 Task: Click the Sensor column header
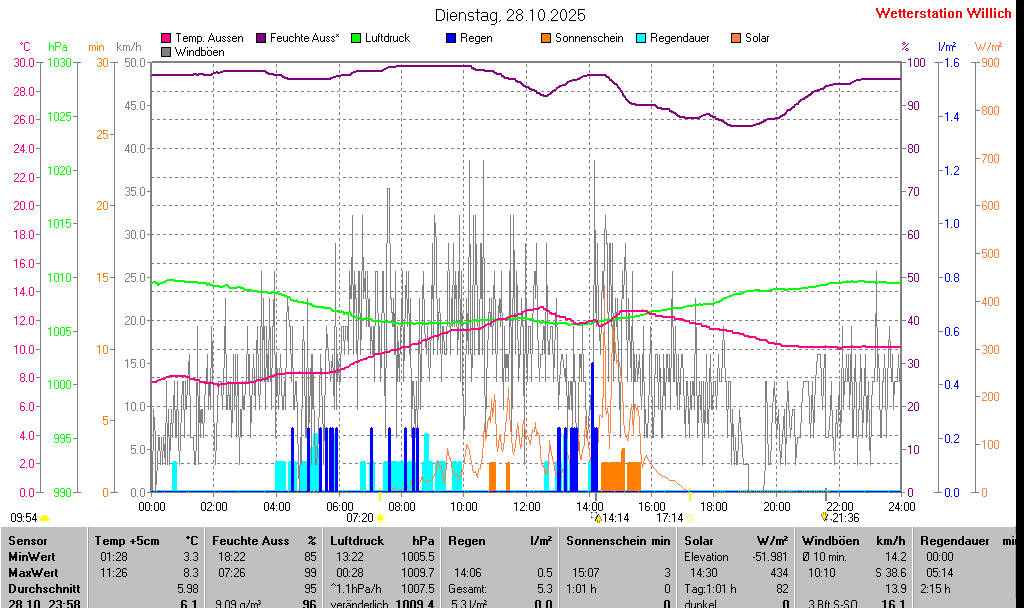pyautogui.click(x=28, y=541)
